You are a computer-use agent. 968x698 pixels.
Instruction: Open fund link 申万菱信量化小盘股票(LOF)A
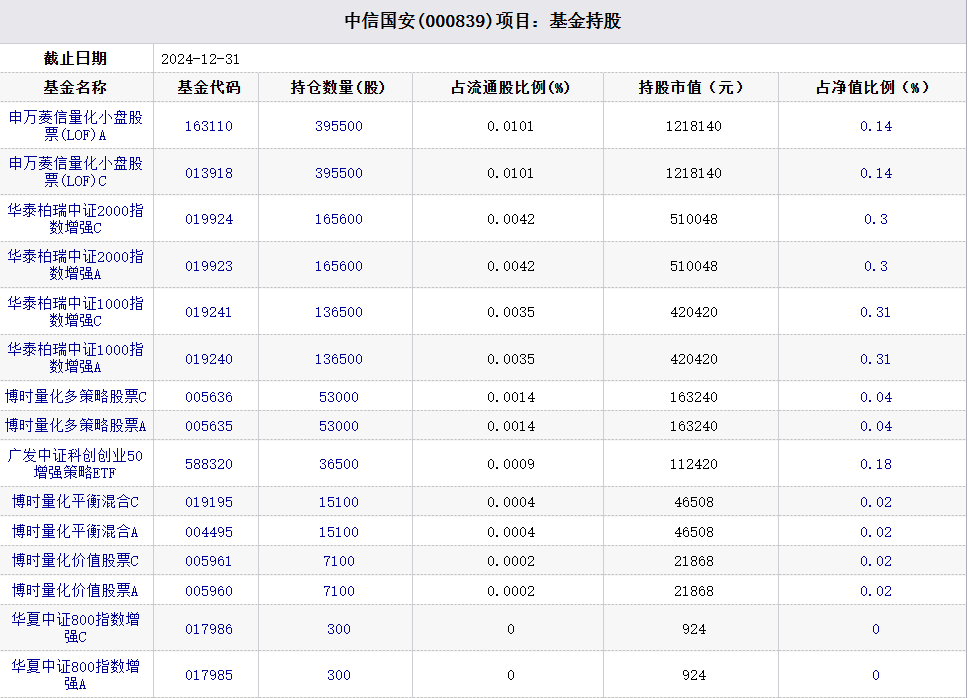(76, 126)
